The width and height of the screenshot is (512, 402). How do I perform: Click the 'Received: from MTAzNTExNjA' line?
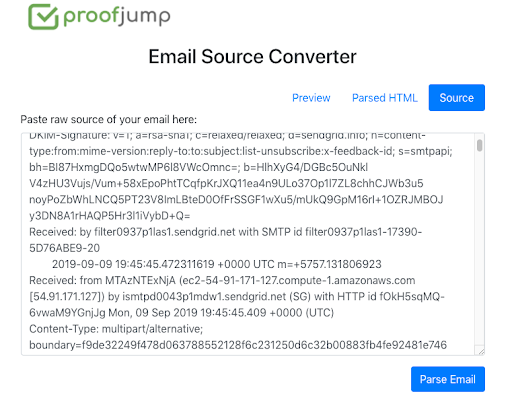click(222, 280)
